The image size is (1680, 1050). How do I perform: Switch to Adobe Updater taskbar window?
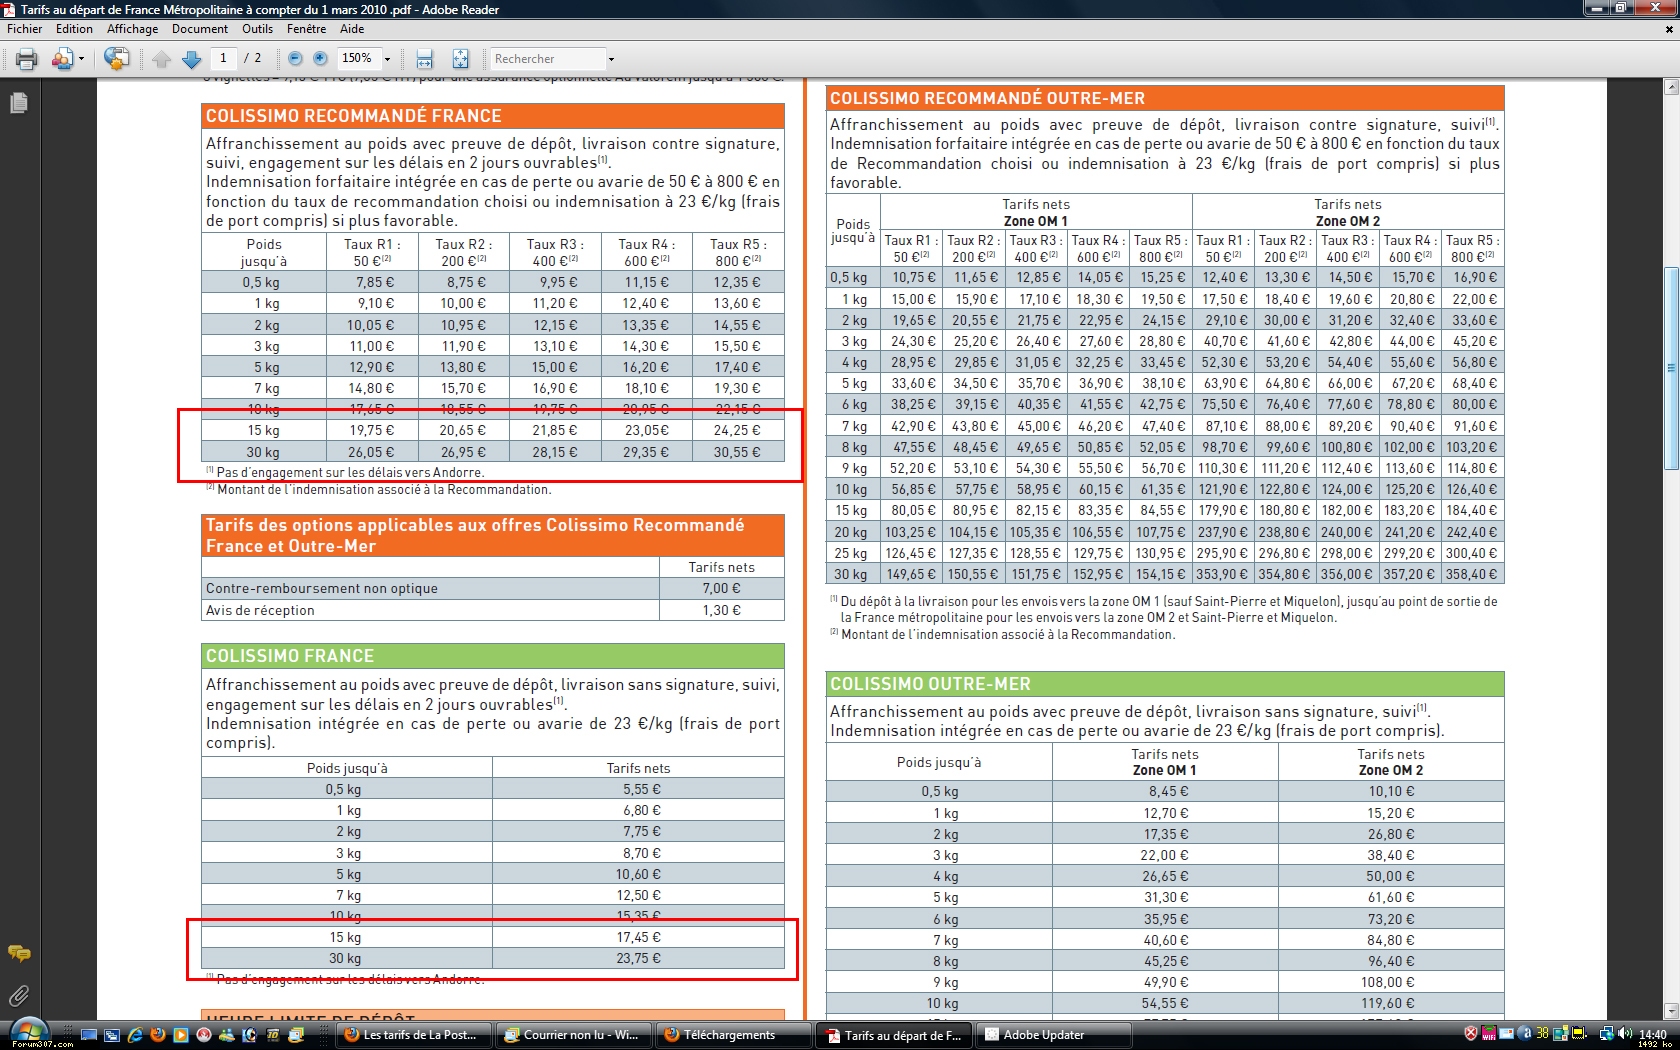click(x=1054, y=1035)
